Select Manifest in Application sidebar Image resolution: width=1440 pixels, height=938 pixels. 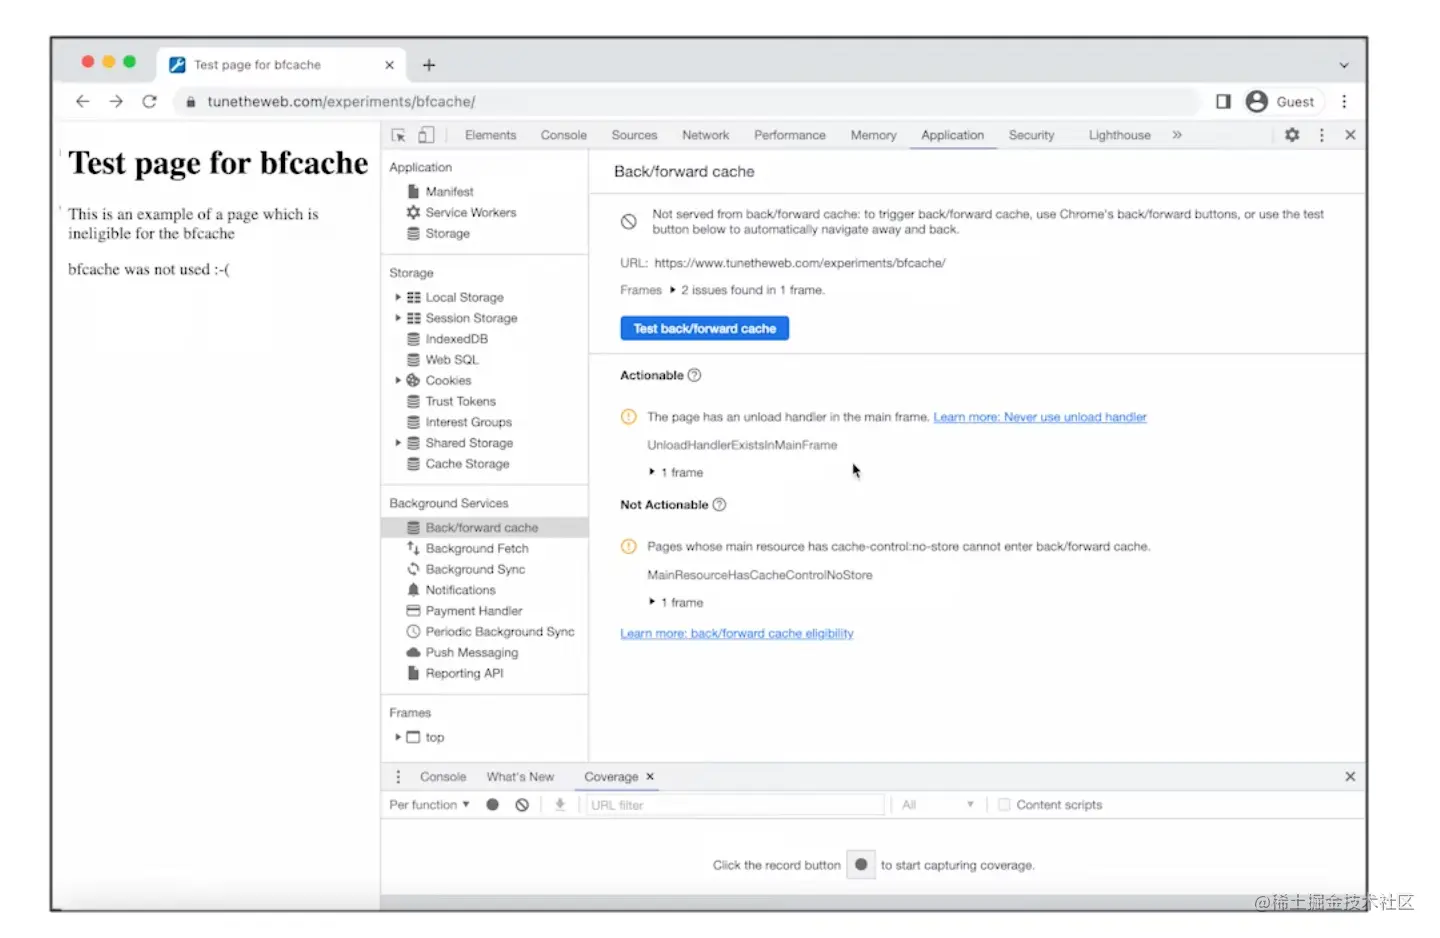449,191
